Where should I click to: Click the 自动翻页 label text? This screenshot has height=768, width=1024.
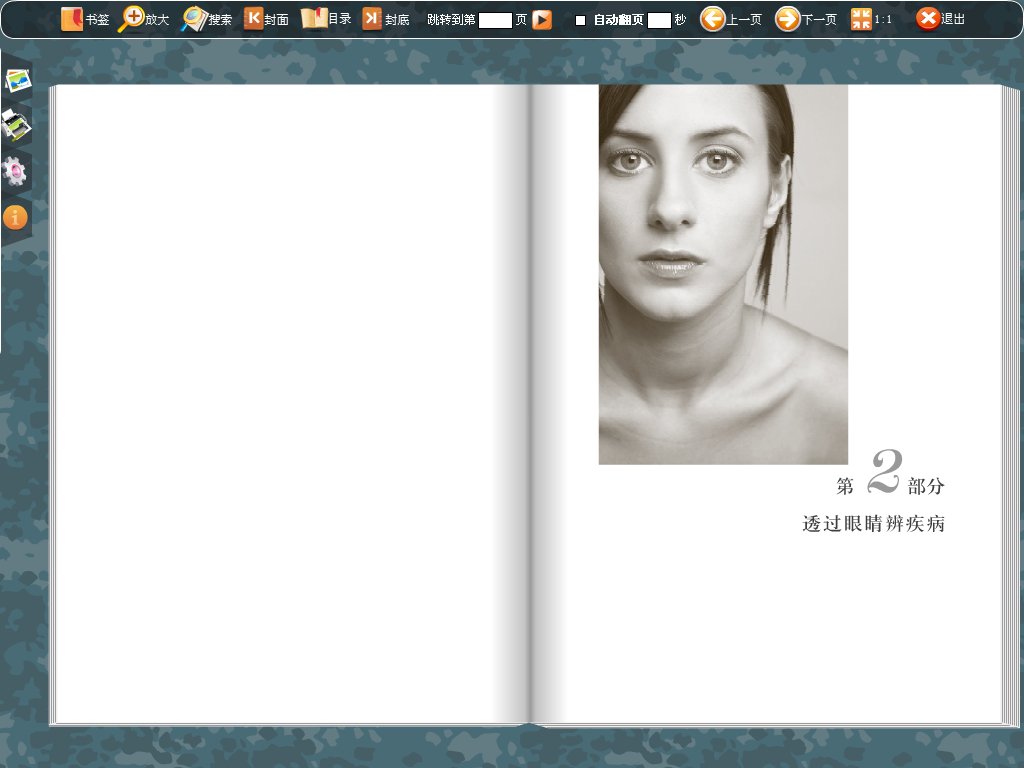point(618,20)
